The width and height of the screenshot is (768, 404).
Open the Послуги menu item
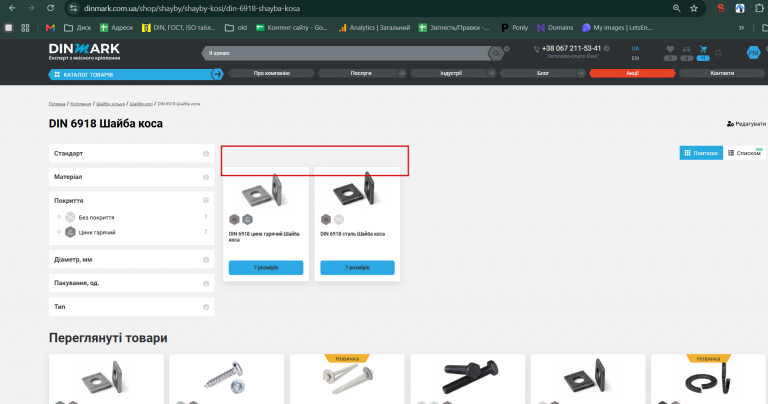click(x=360, y=73)
